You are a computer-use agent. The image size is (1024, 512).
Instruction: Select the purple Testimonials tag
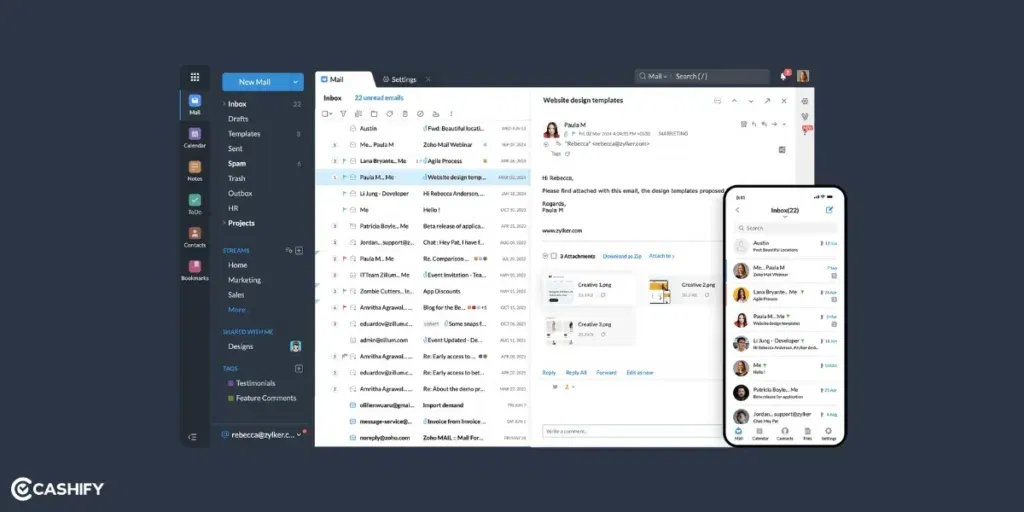(255, 383)
